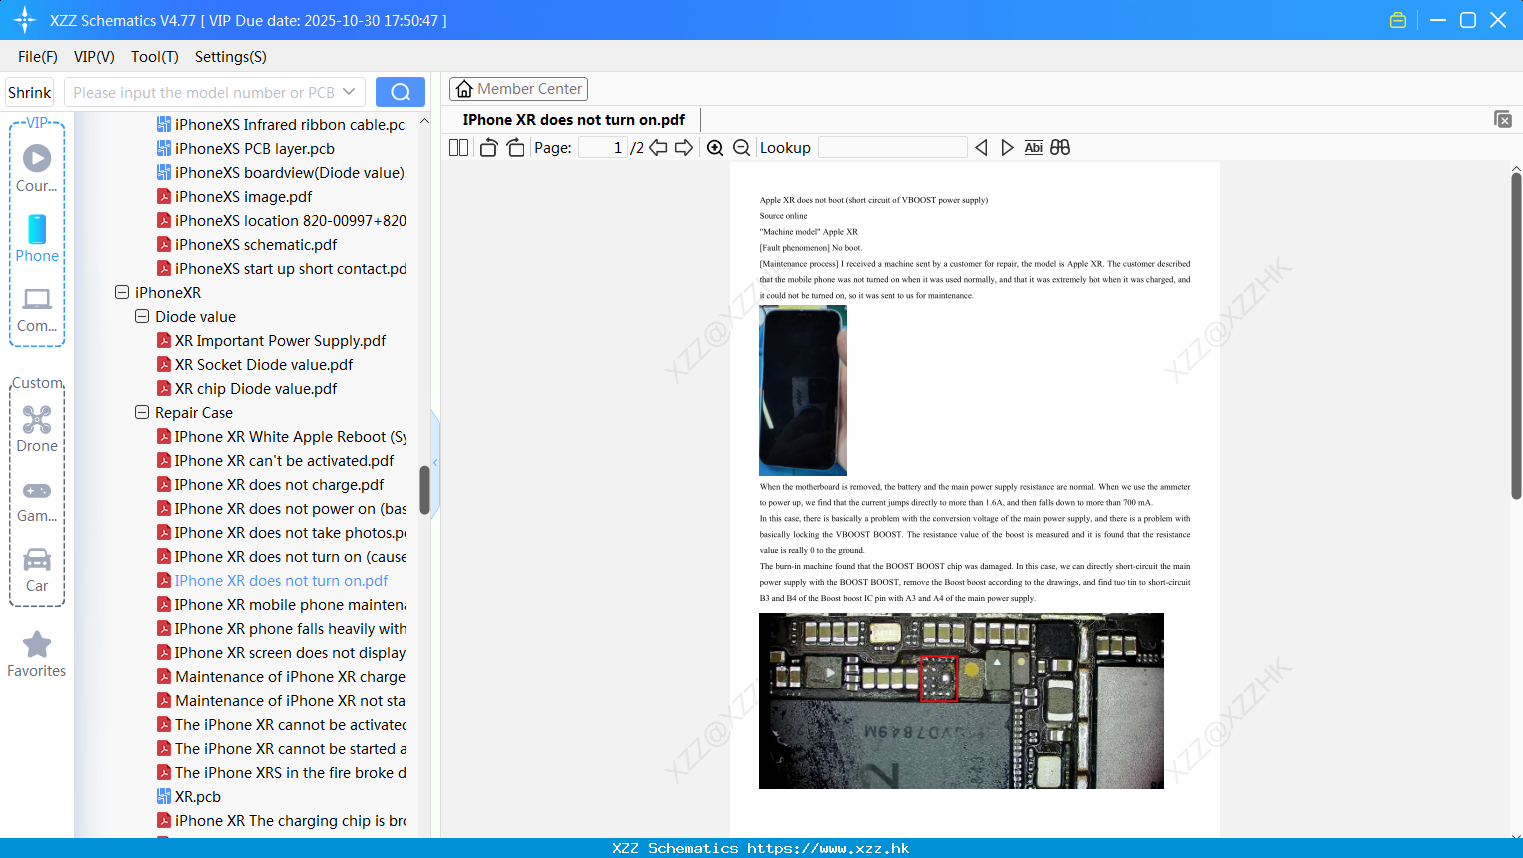Collapse the side panel splitter handle
1523x858 pixels.
pos(435,462)
